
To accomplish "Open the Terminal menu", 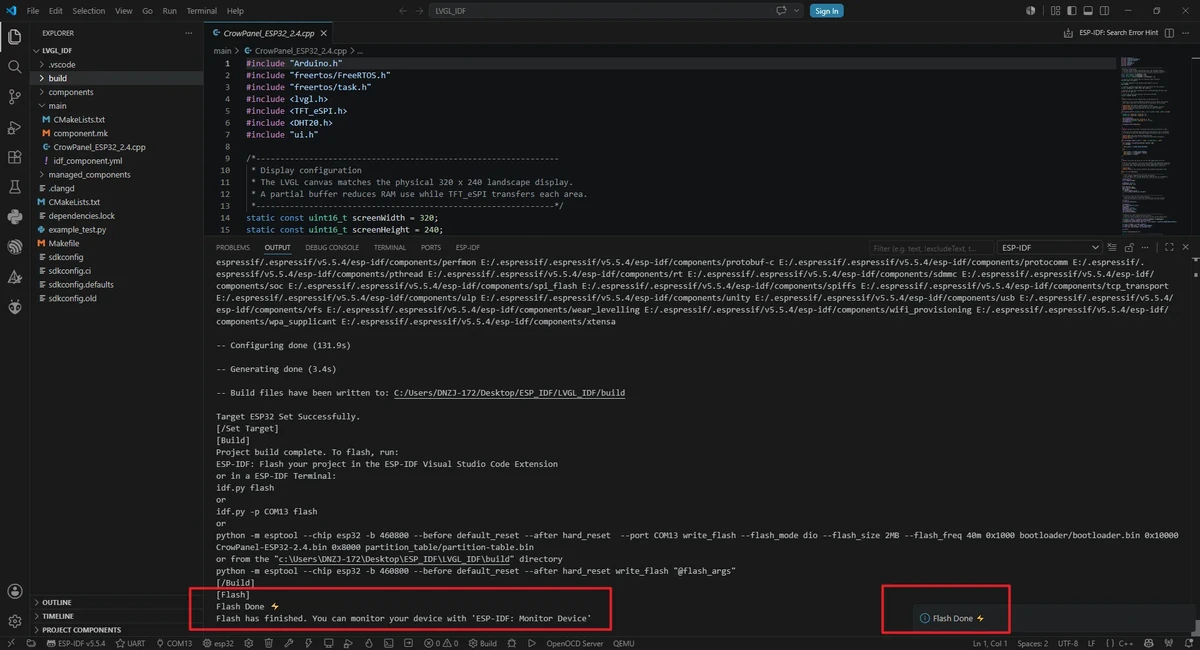I will [202, 11].
